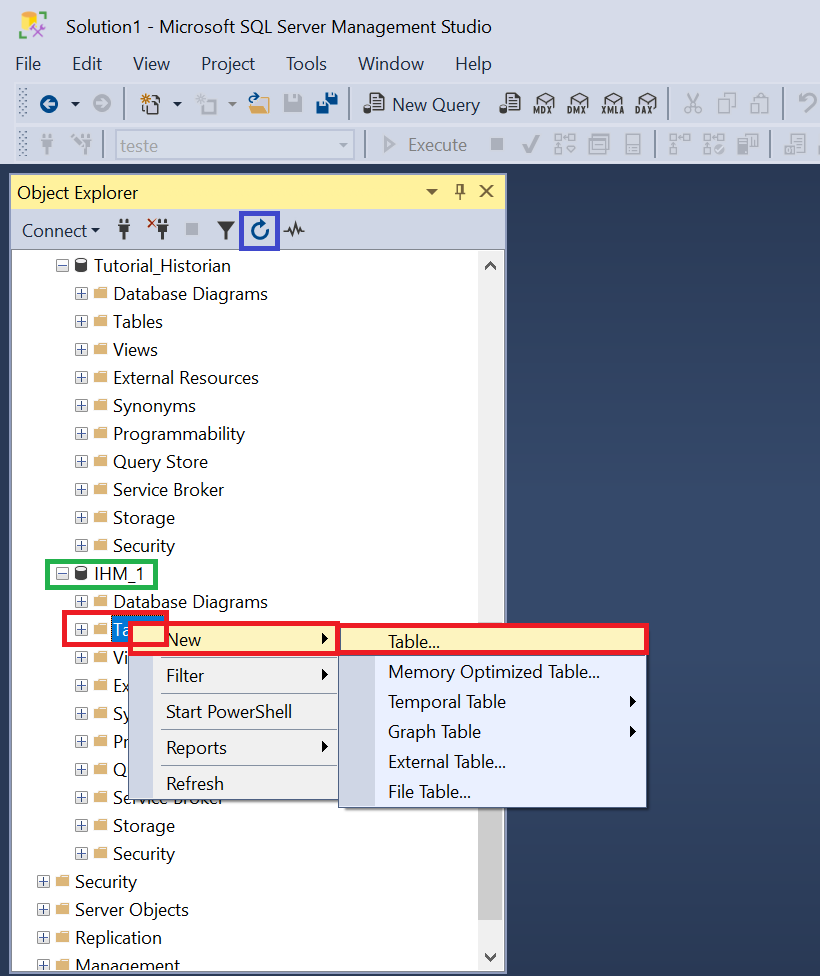Collapse the Tutorial_Historian database node
This screenshot has width=820, height=976.
click(x=62, y=266)
